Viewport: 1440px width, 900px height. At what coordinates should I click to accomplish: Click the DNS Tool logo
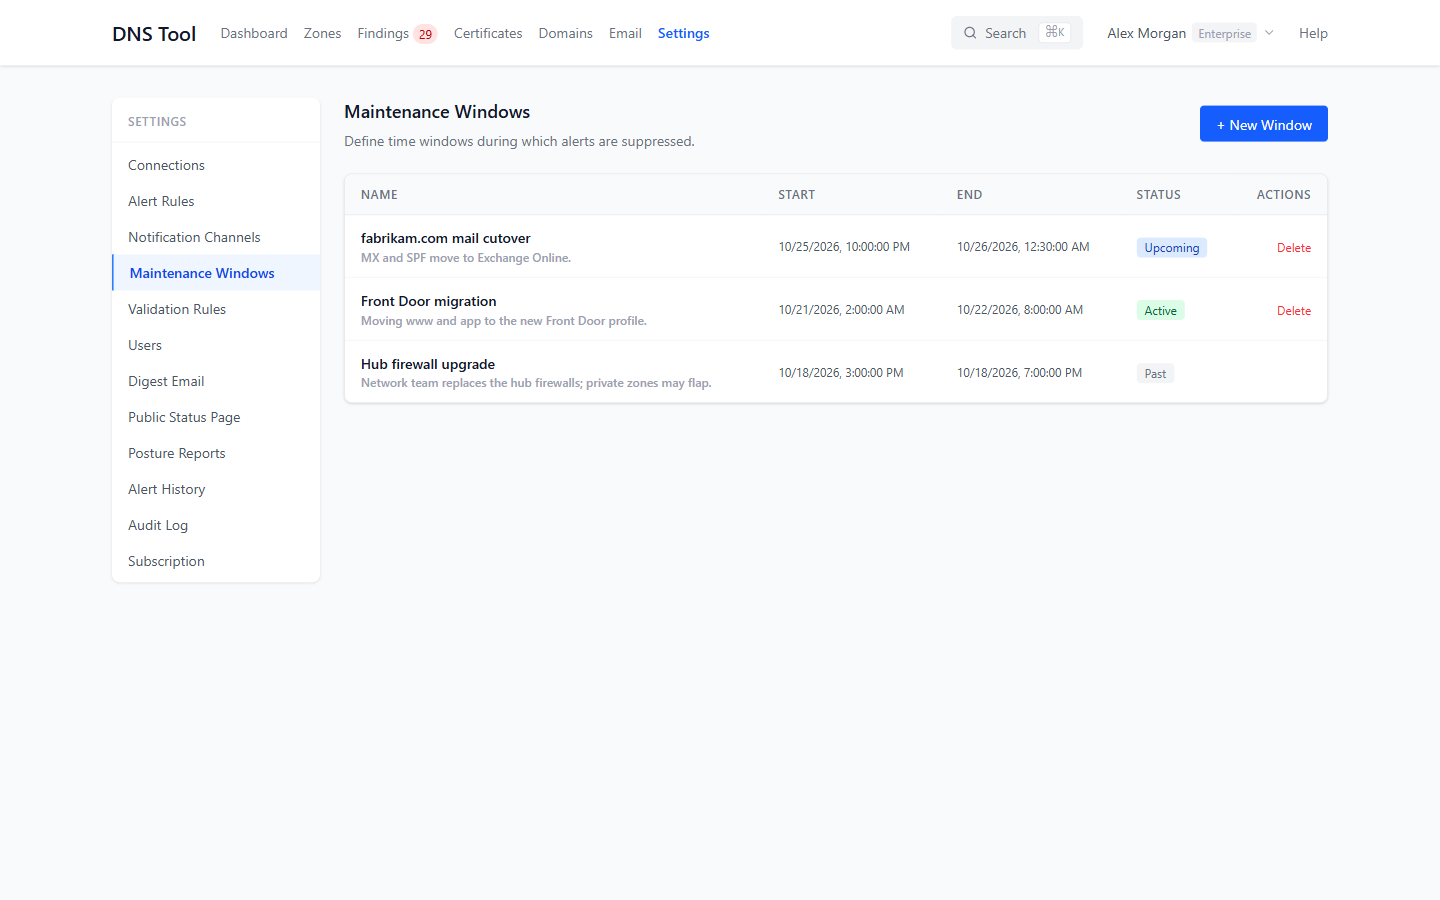pyautogui.click(x=154, y=33)
